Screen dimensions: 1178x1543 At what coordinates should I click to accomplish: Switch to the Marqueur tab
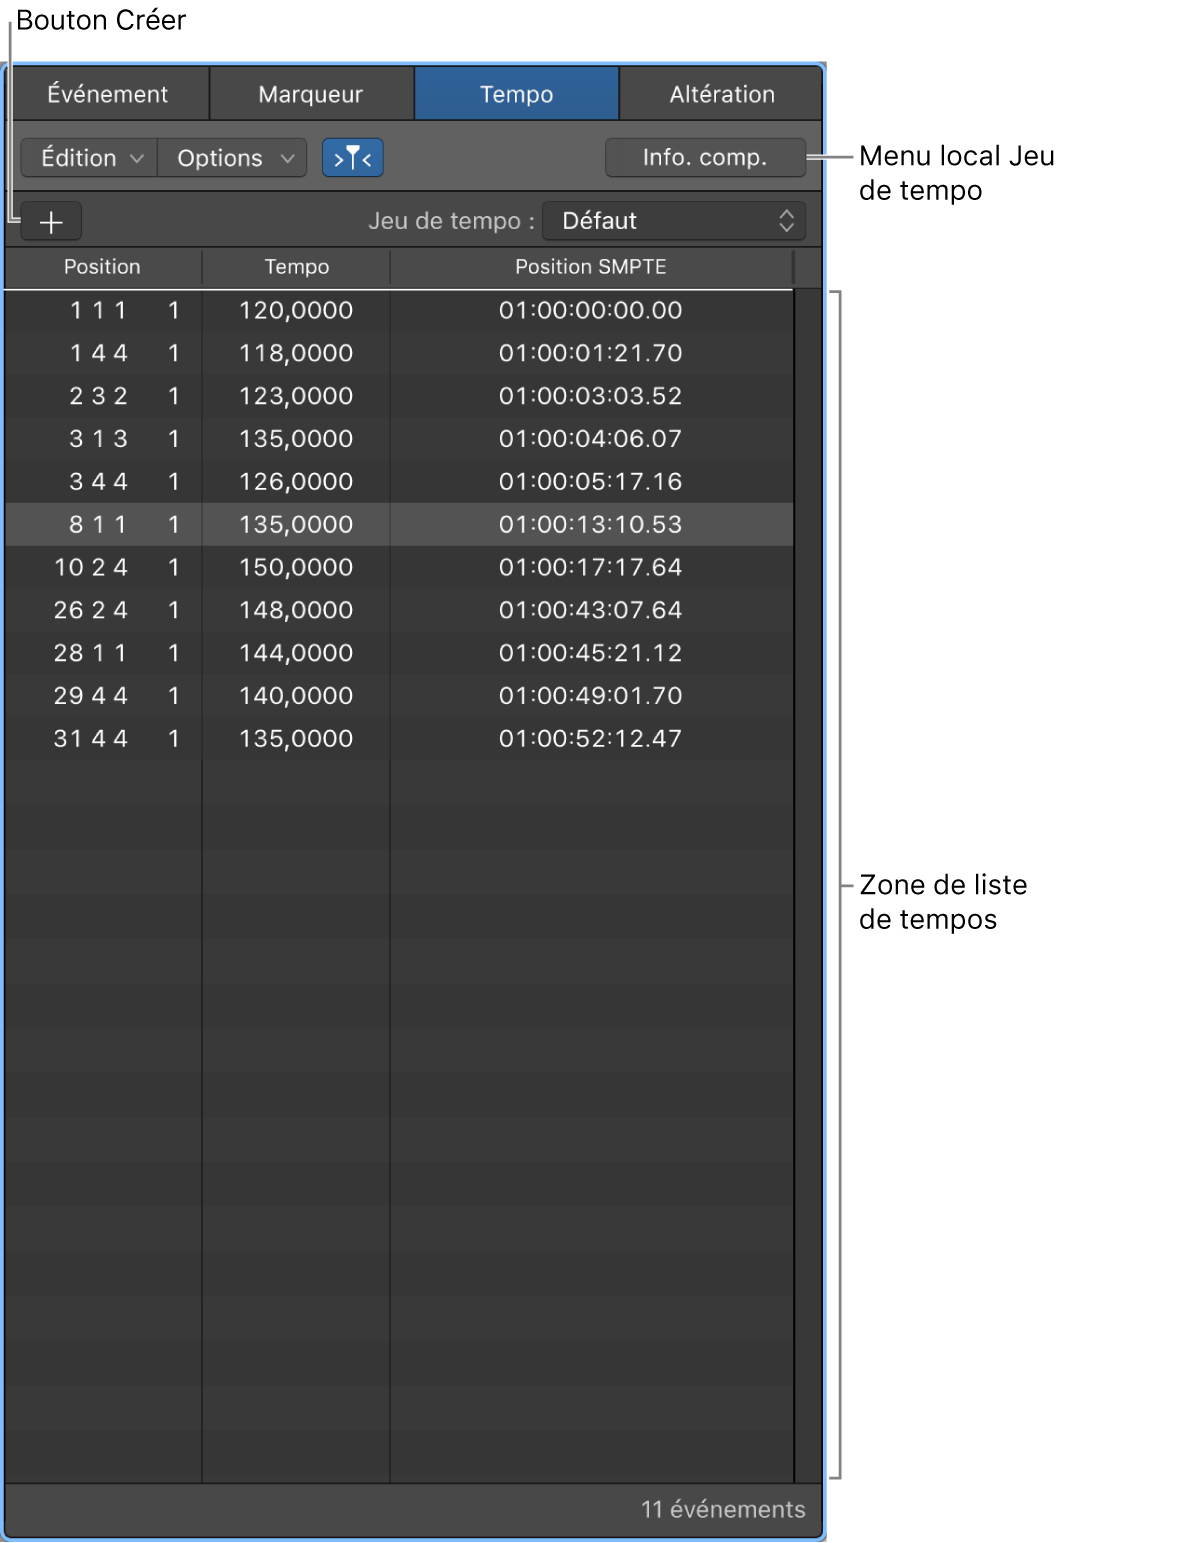[x=310, y=93]
